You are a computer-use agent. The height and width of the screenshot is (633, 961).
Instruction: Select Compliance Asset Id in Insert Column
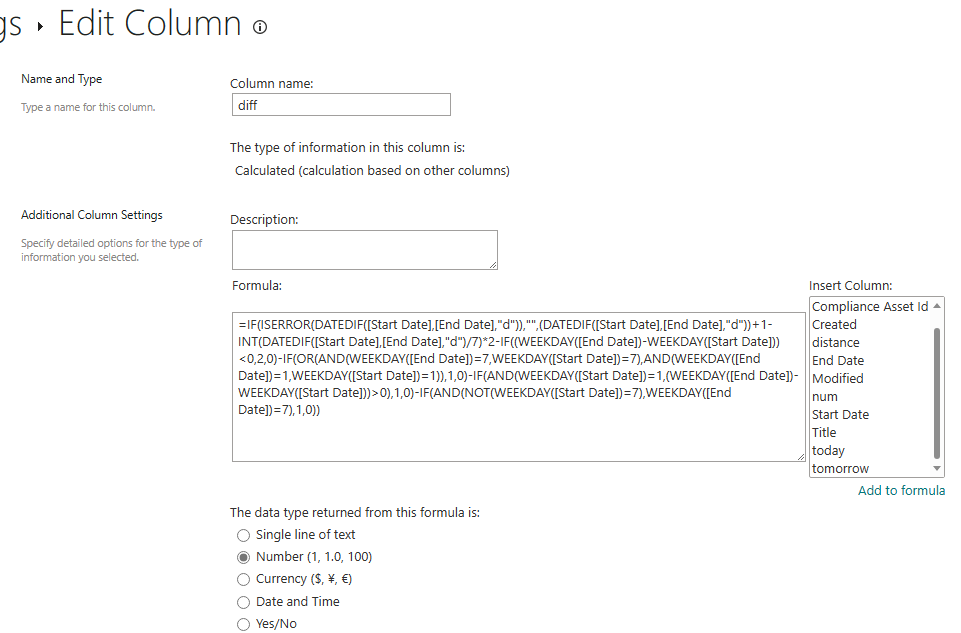870,306
